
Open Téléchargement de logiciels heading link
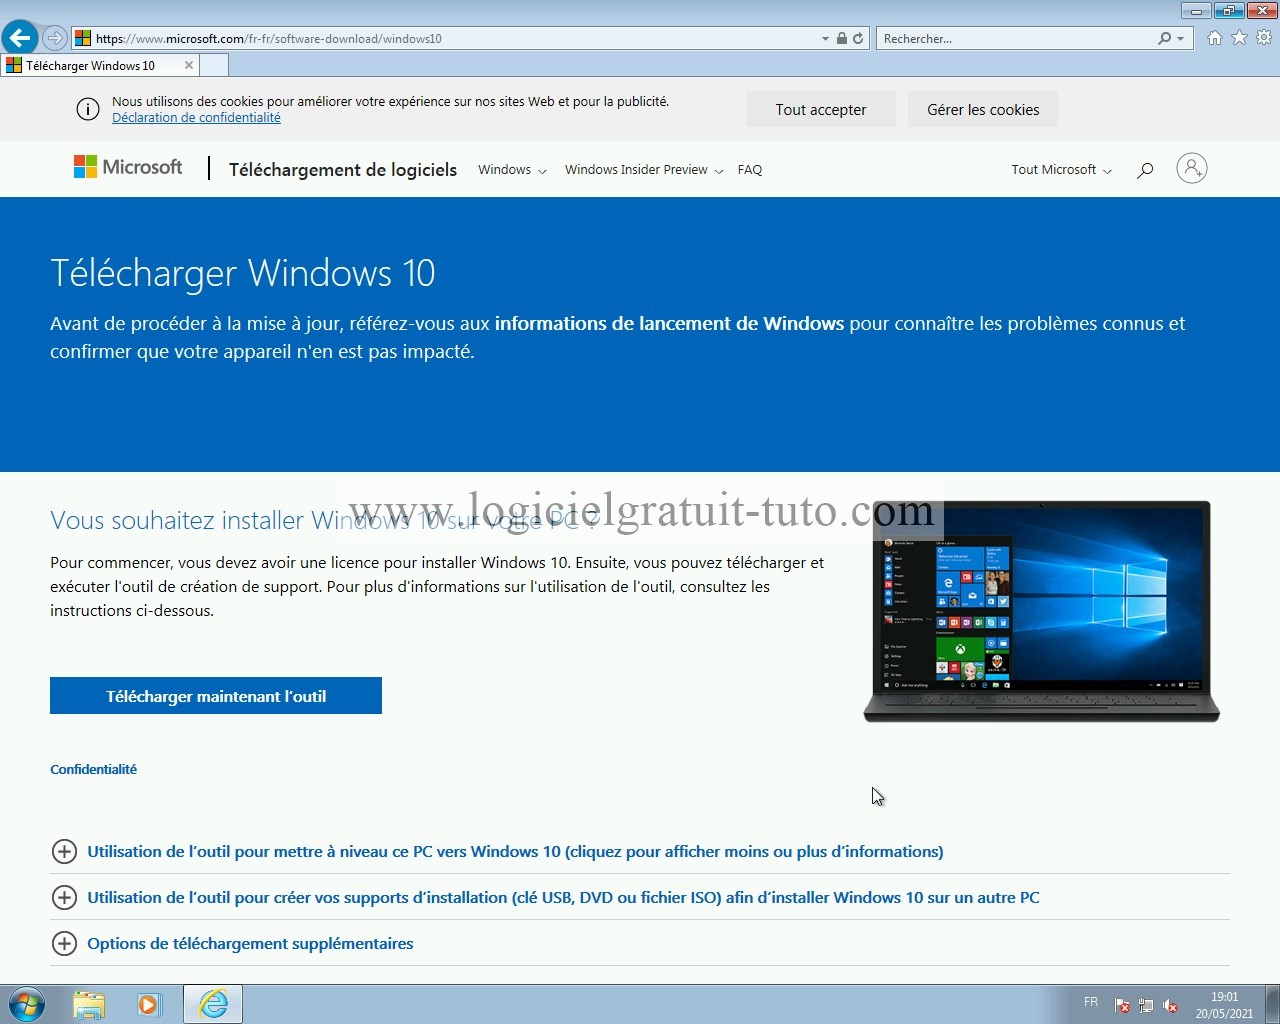pyautogui.click(x=343, y=169)
